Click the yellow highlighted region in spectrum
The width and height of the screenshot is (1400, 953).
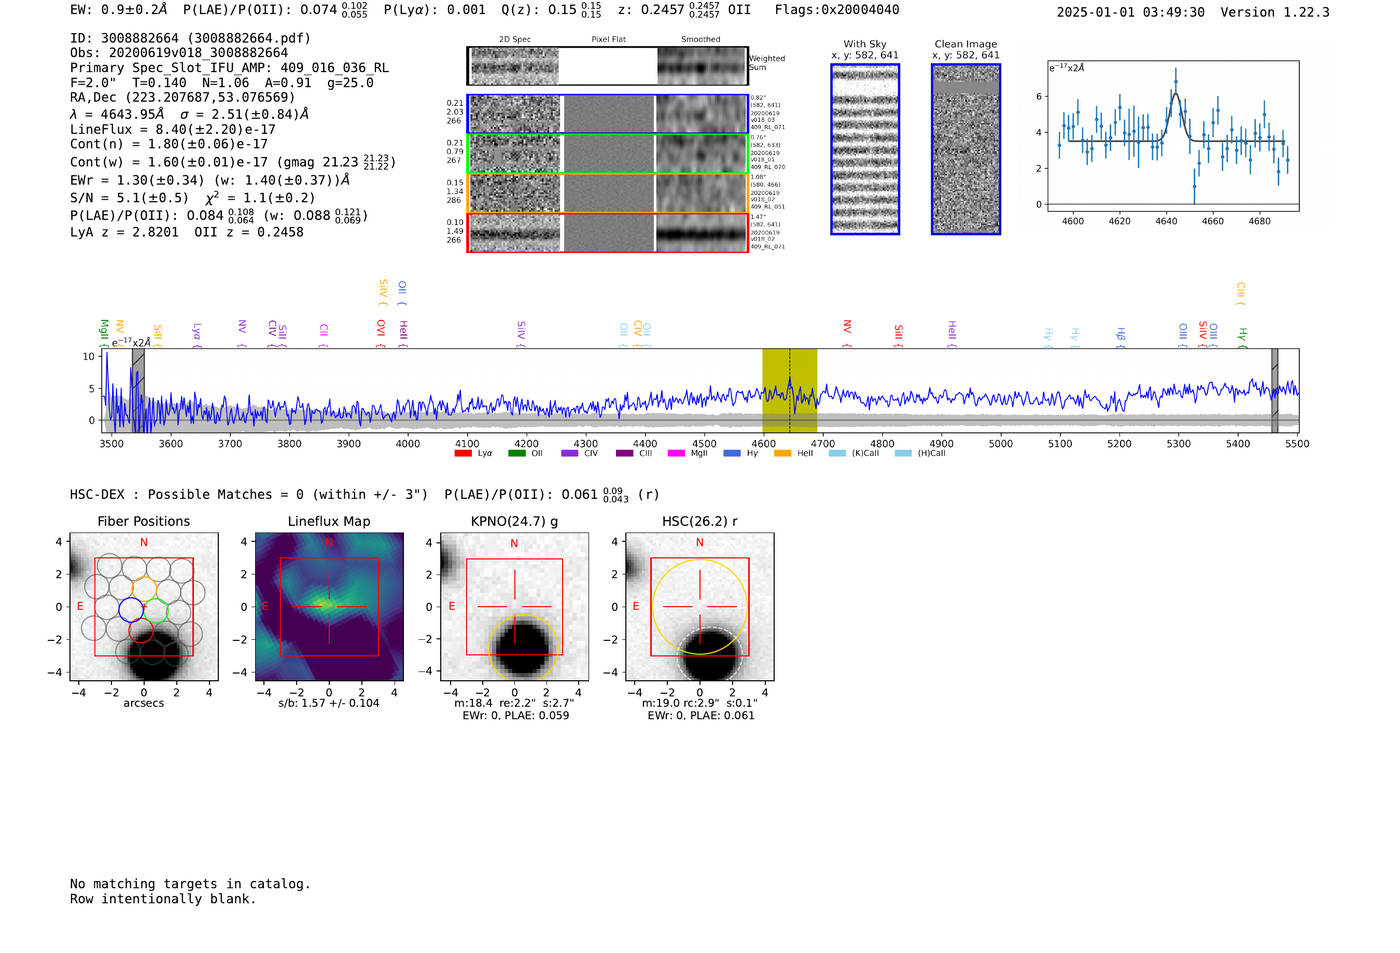[x=789, y=390]
